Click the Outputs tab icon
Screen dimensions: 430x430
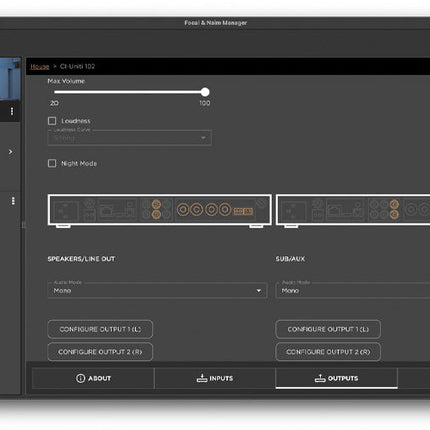click(x=320, y=378)
